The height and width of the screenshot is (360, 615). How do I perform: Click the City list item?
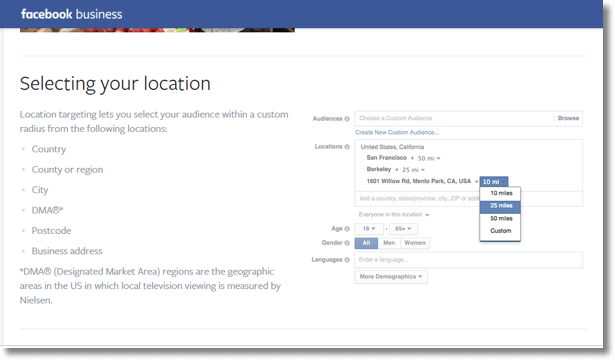[x=40, y=190]
